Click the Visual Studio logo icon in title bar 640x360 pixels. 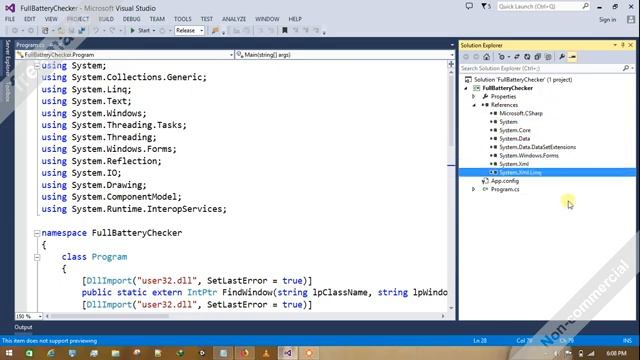[10, 8]
